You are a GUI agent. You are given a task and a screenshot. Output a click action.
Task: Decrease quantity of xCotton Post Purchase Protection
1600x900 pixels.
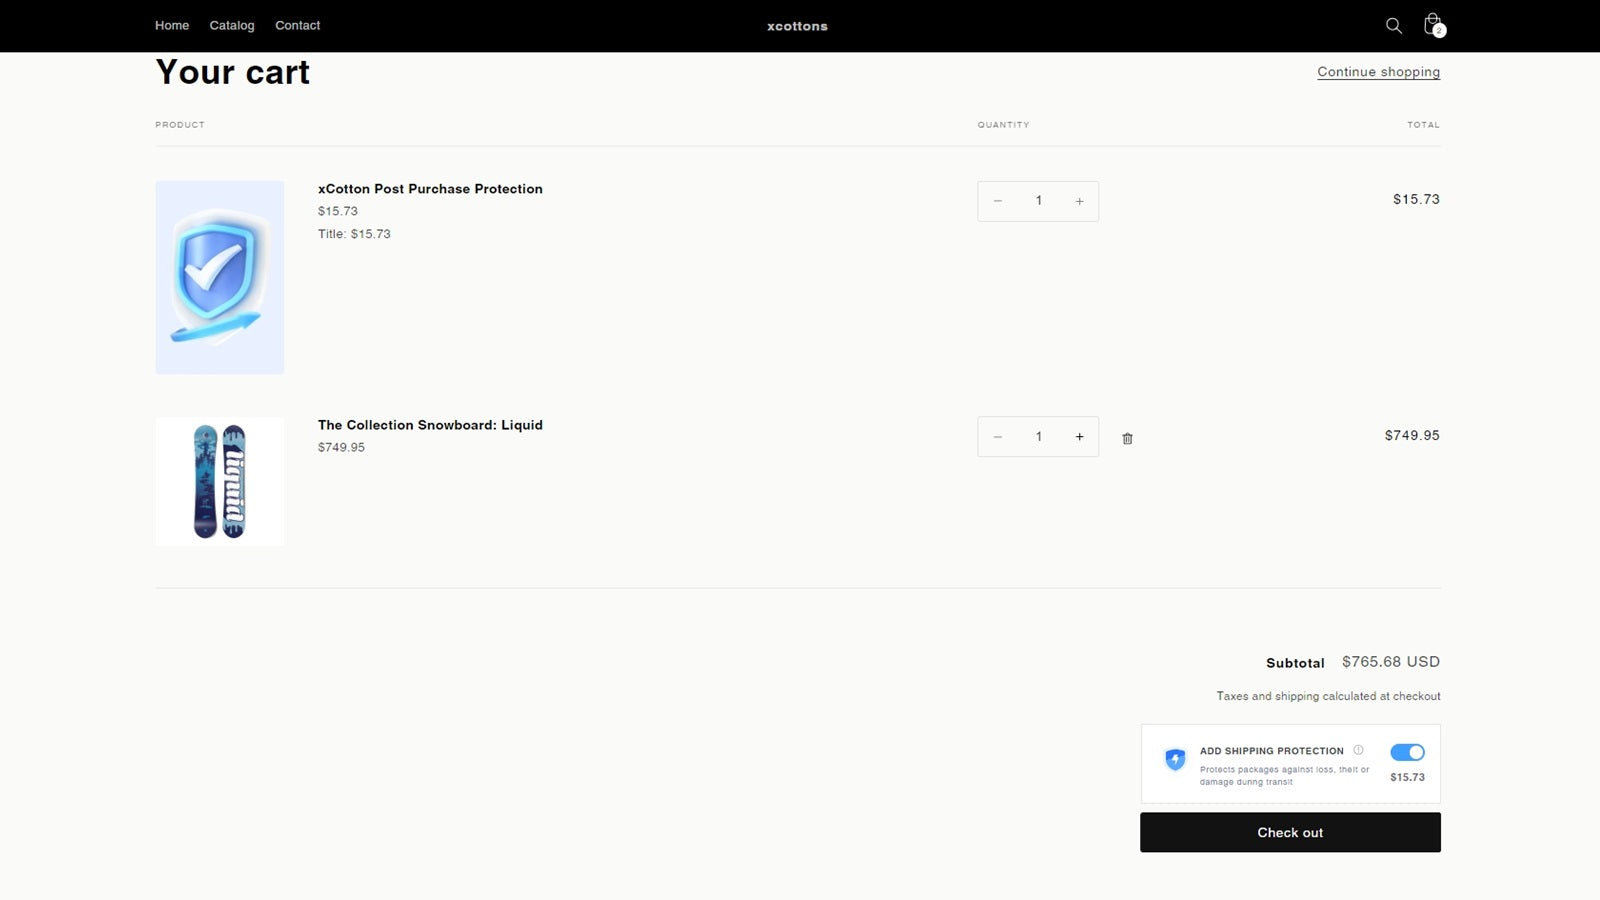tap(997, 201)
